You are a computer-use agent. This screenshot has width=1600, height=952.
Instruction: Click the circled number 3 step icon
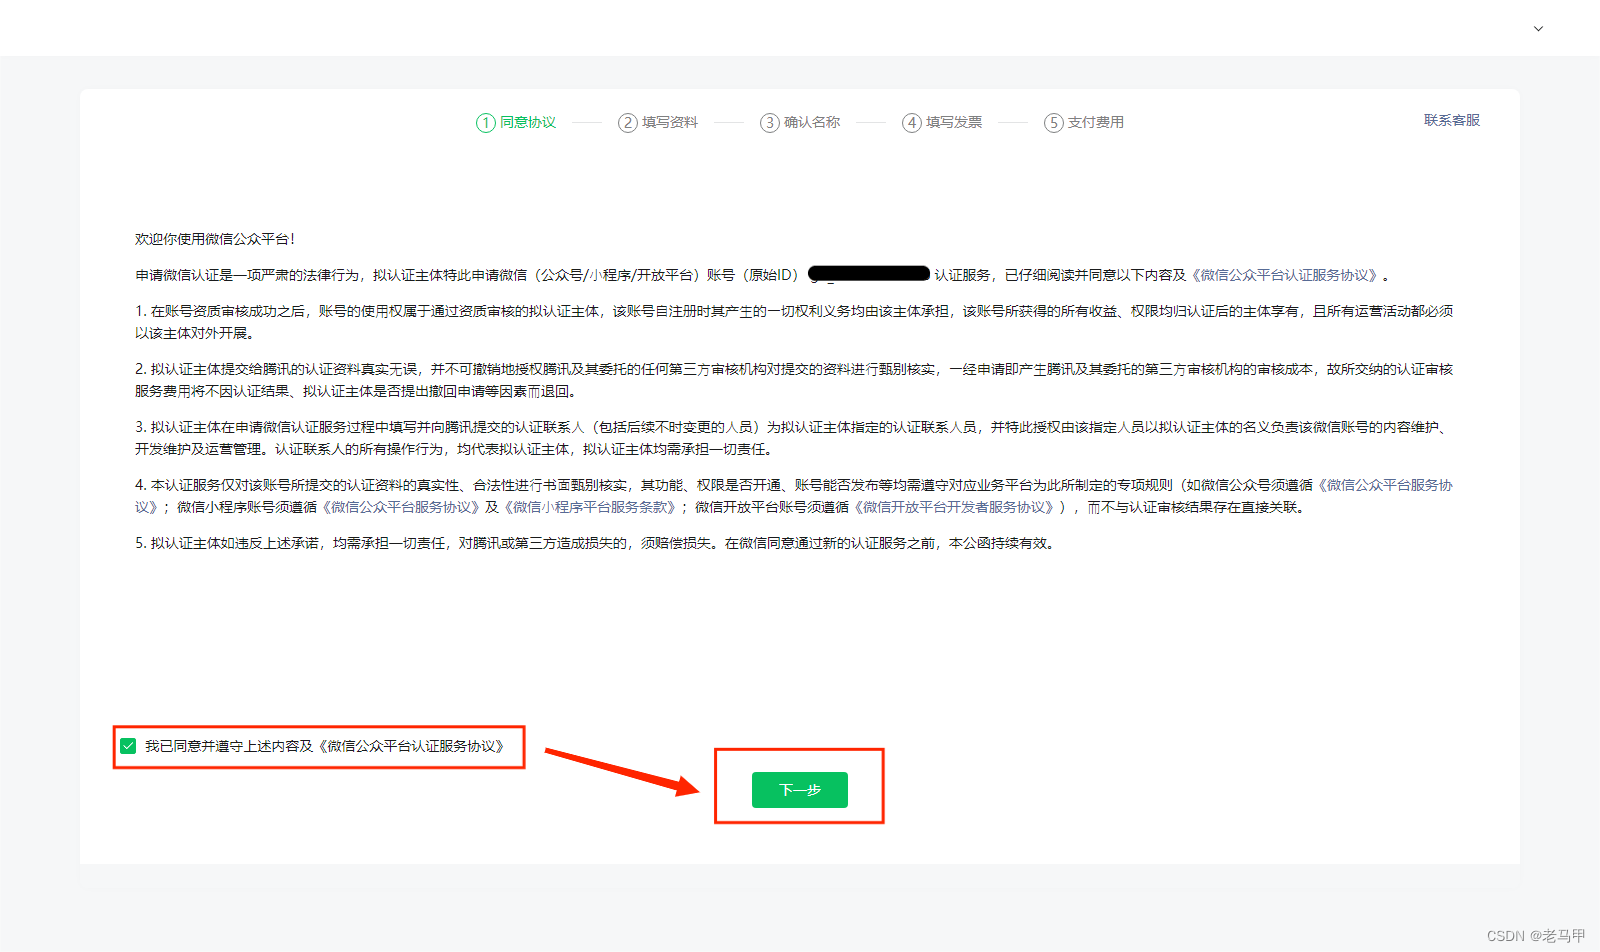tap(770, 123)
